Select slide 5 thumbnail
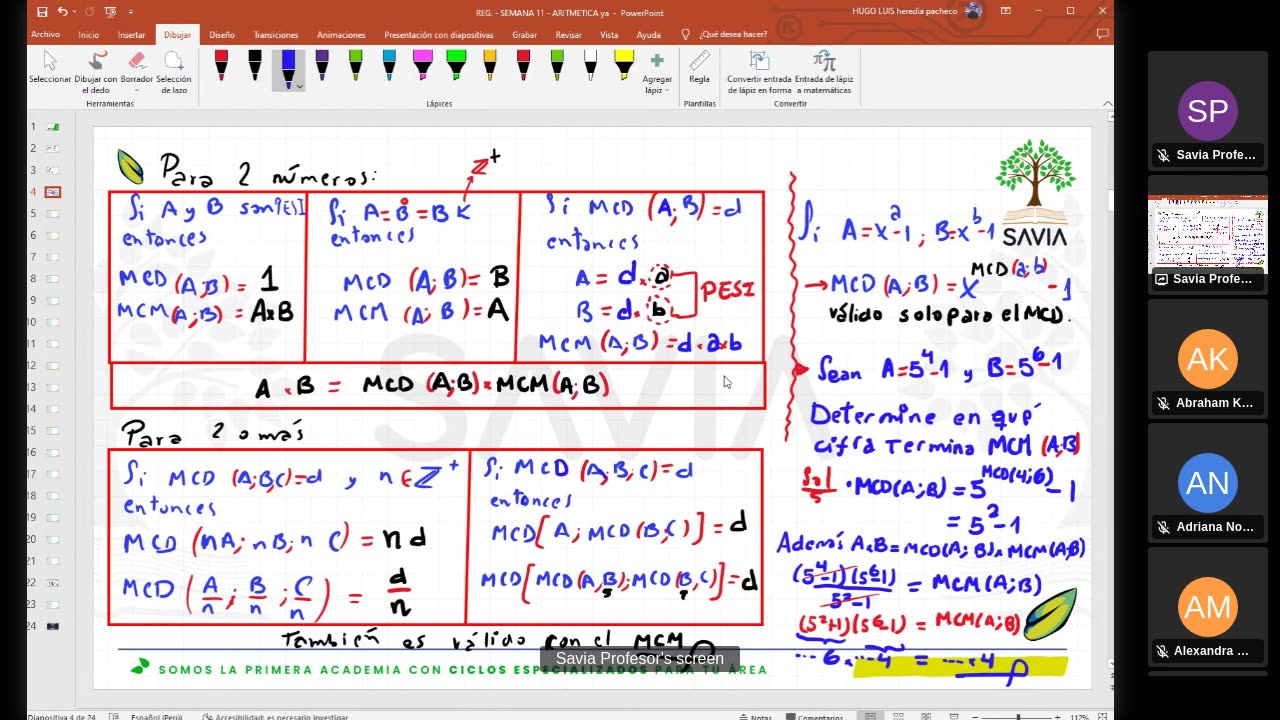The image size is (1280, 720). [x=52, y=214]
